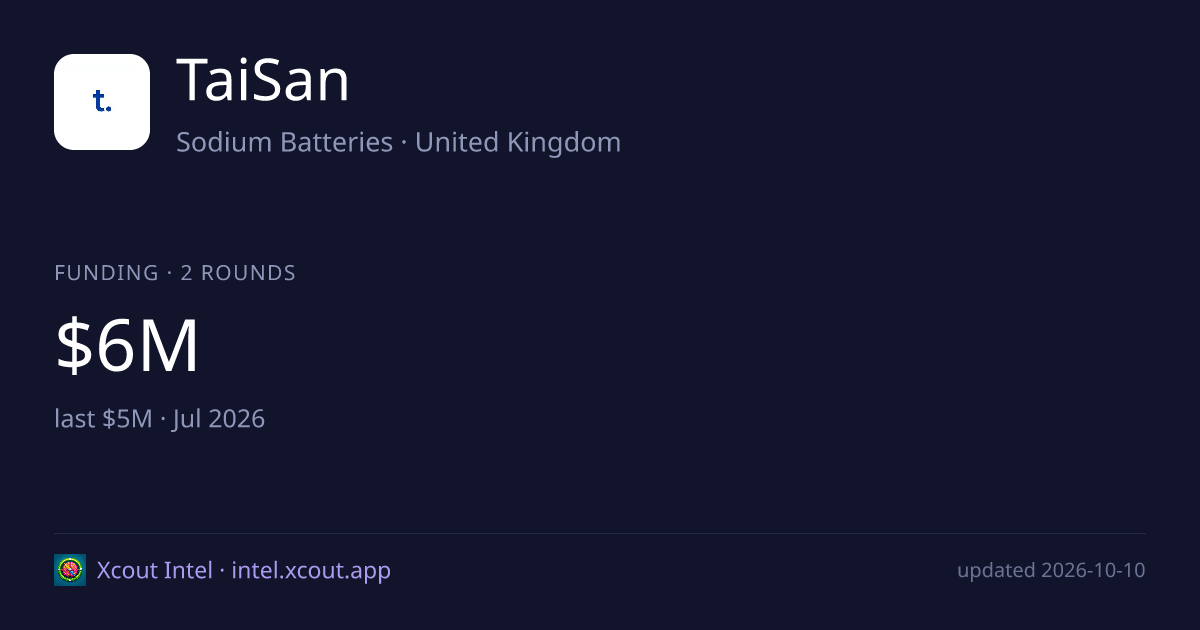Click the dot separator after Xcout Intel

222,571
